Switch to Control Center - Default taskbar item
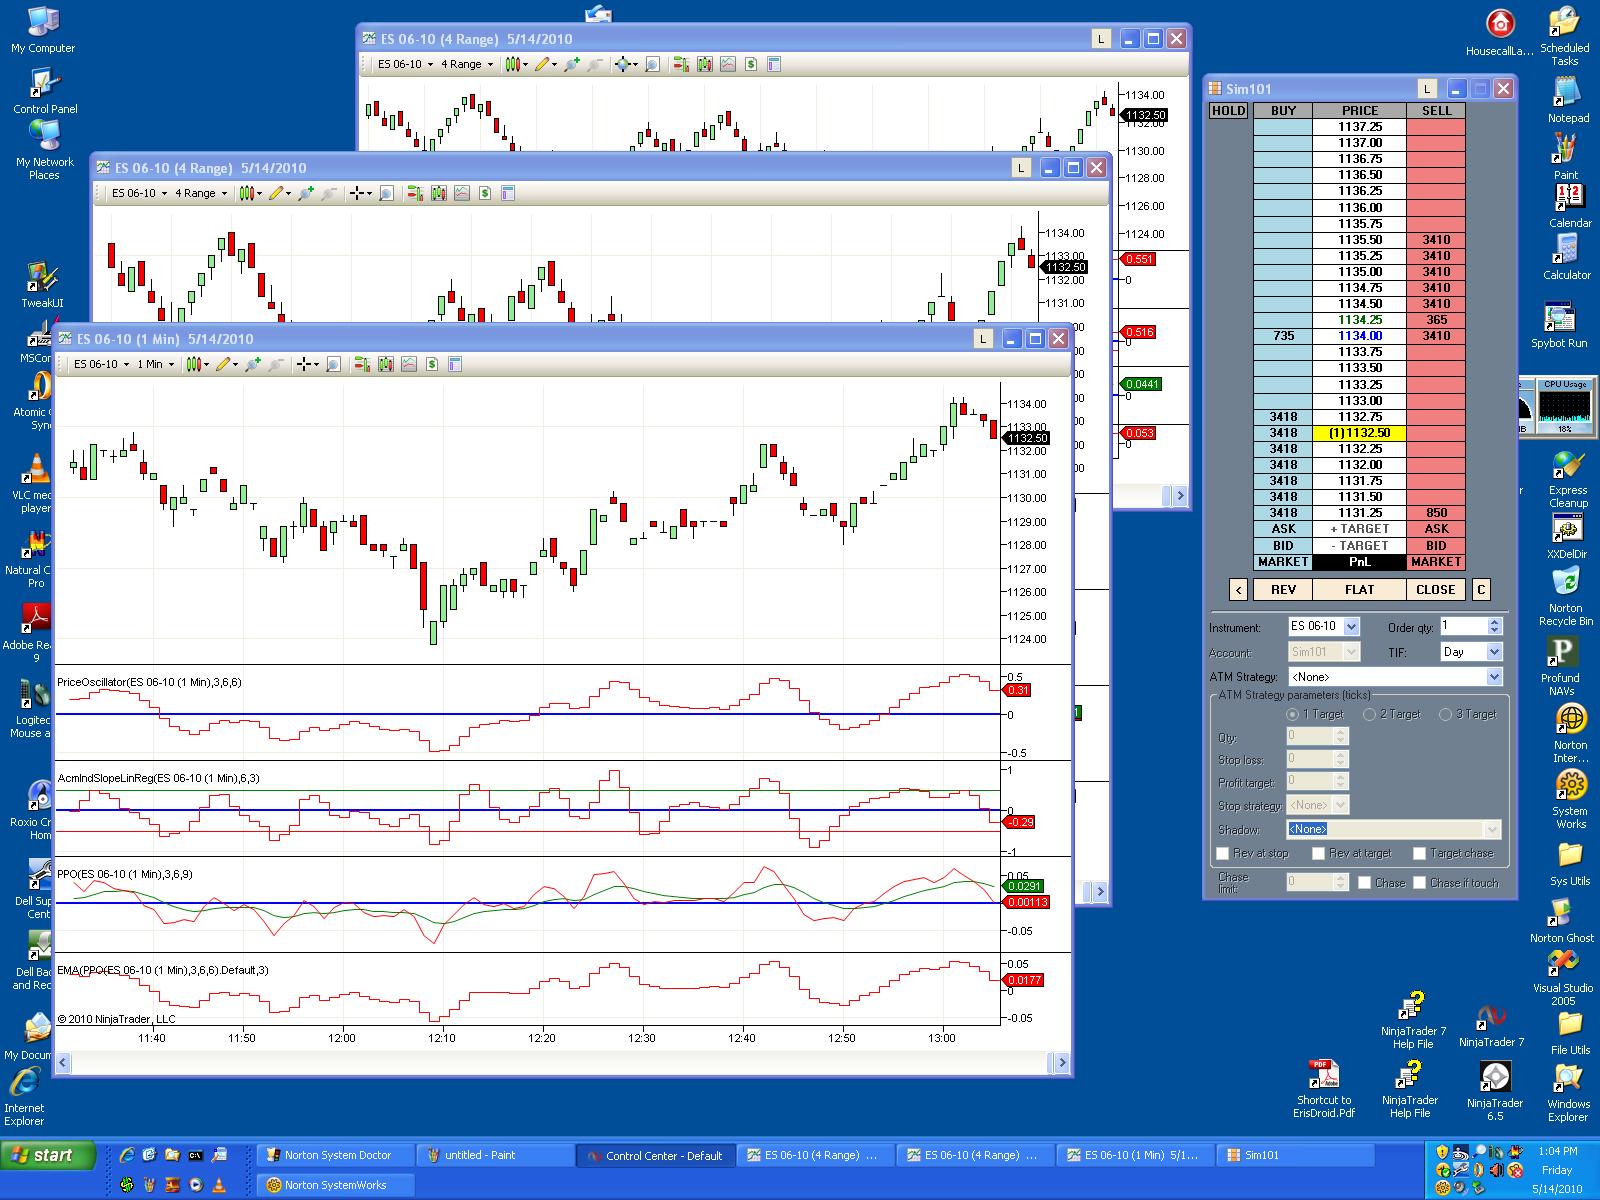 (656, 1156)
